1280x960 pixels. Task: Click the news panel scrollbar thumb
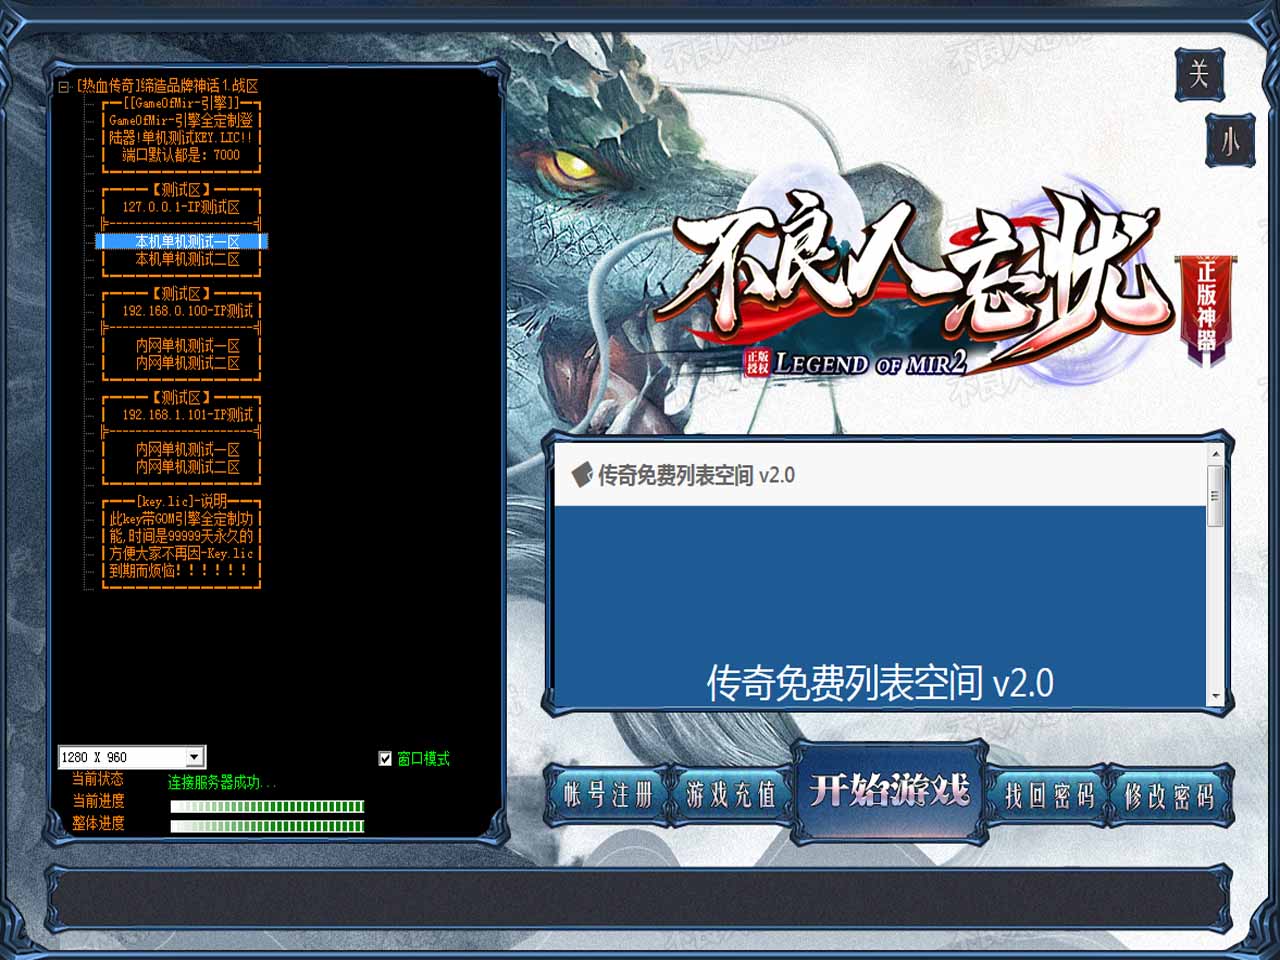1216,495
